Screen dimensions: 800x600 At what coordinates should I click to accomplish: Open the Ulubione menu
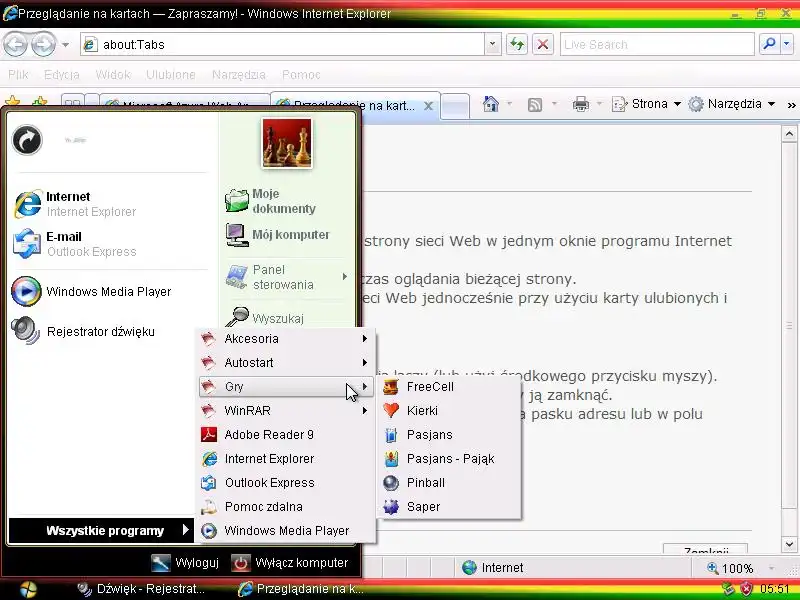(x=170, y=75)
